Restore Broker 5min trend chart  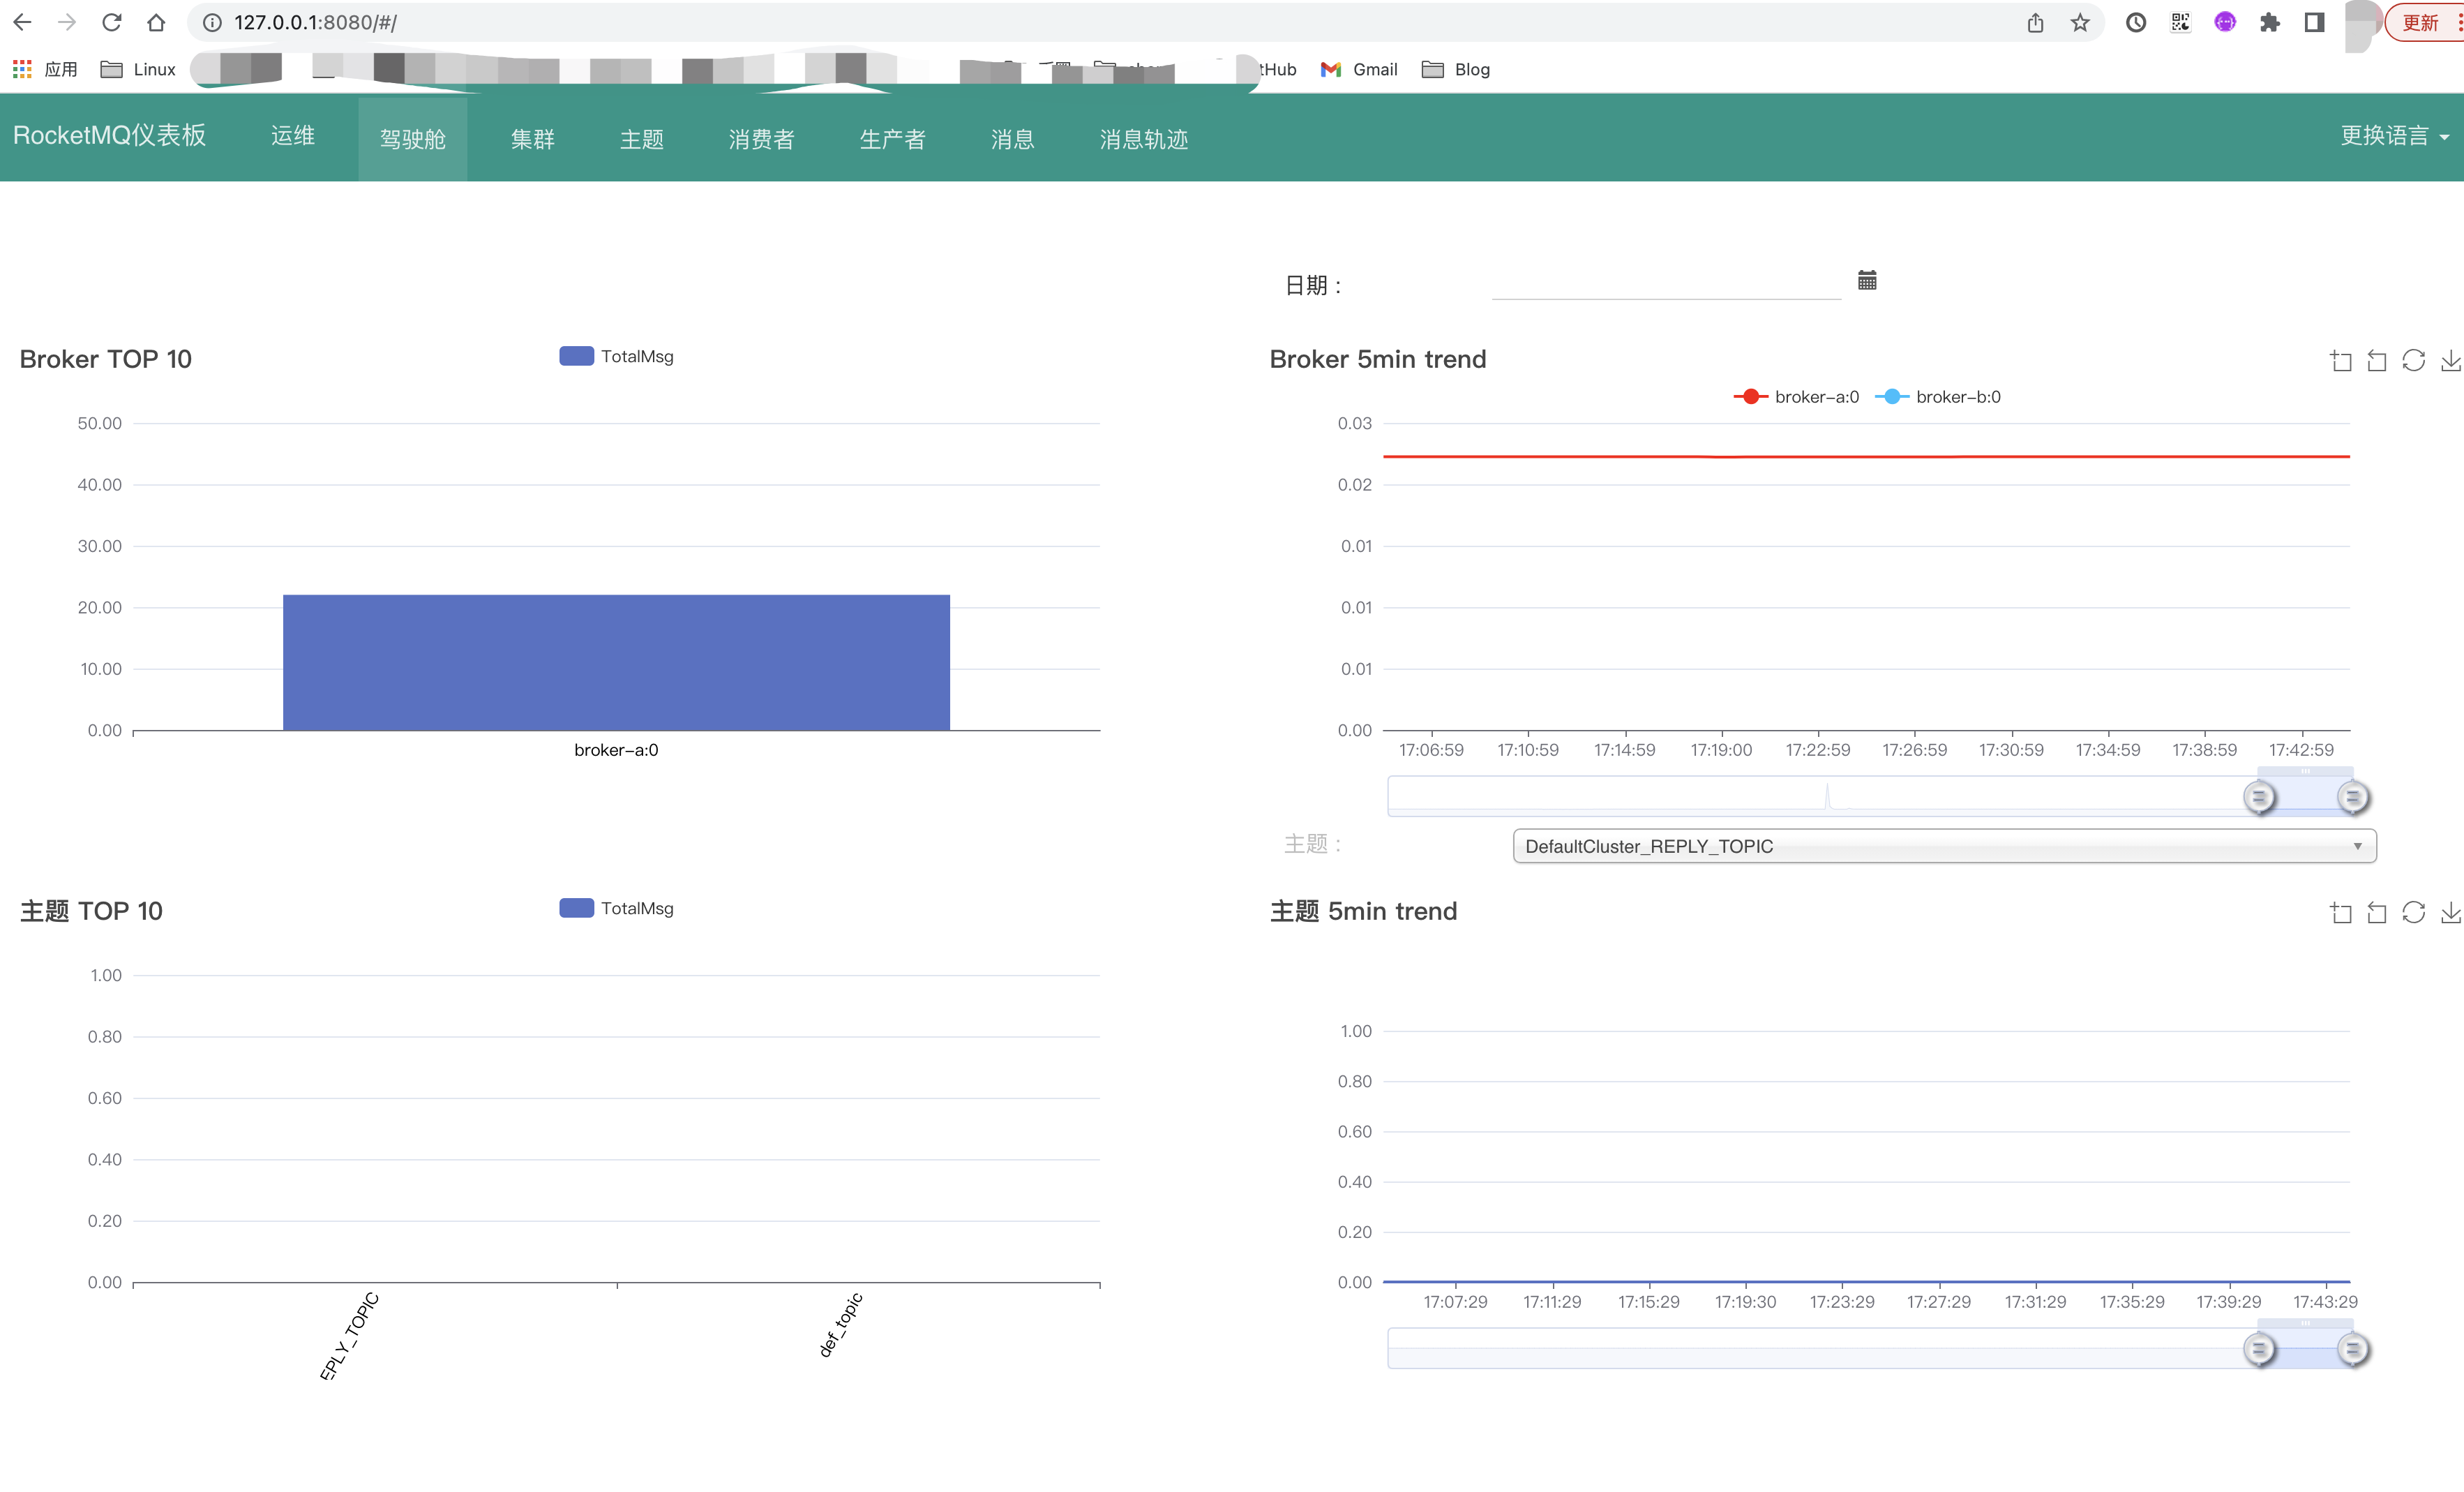(2414, 360)
